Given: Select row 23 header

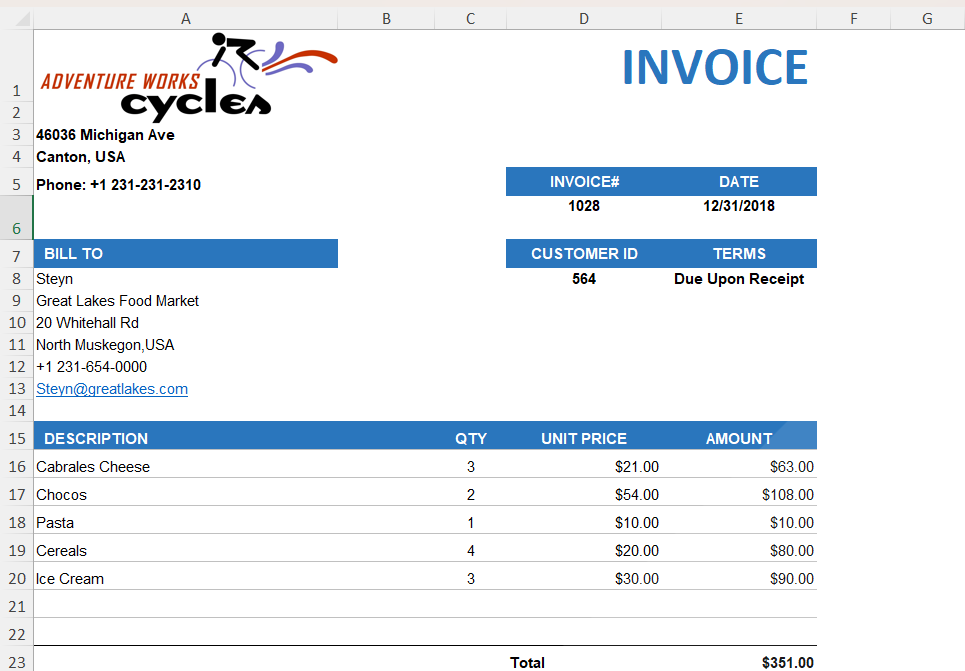Looking at the screenshot, I should click(17, 662).
